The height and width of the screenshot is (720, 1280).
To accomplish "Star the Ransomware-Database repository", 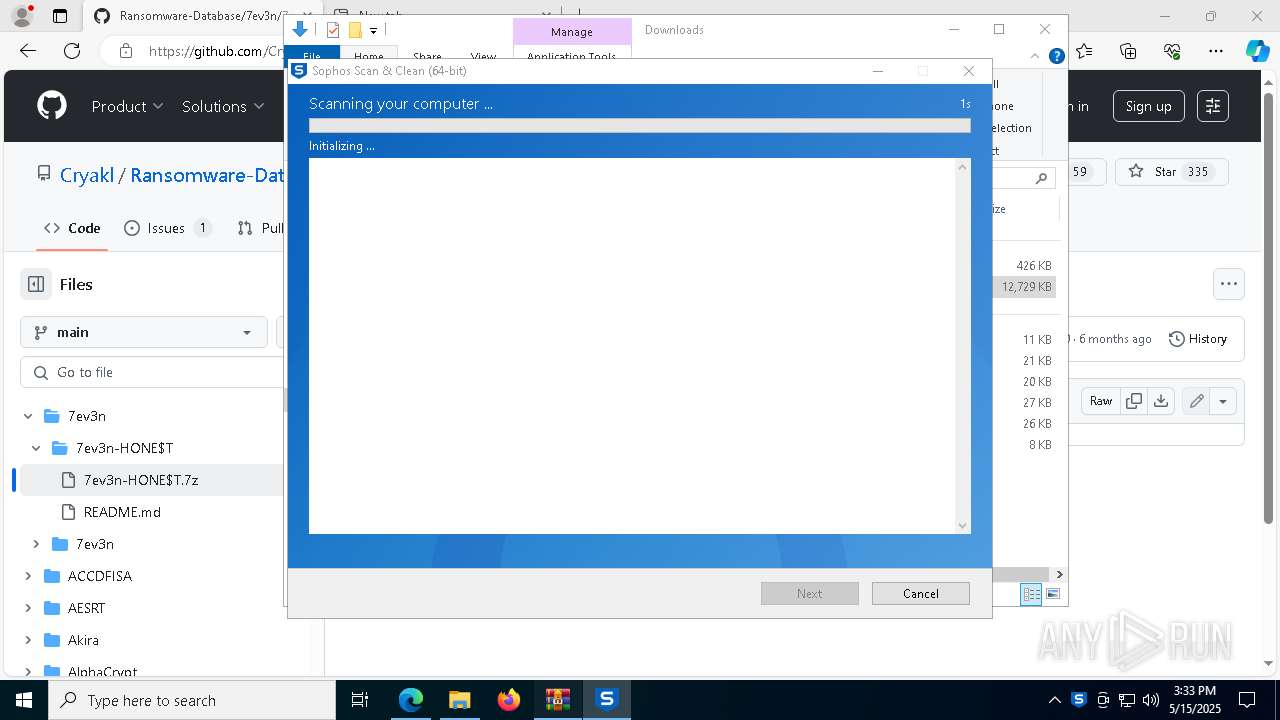I will point(1171,172).
